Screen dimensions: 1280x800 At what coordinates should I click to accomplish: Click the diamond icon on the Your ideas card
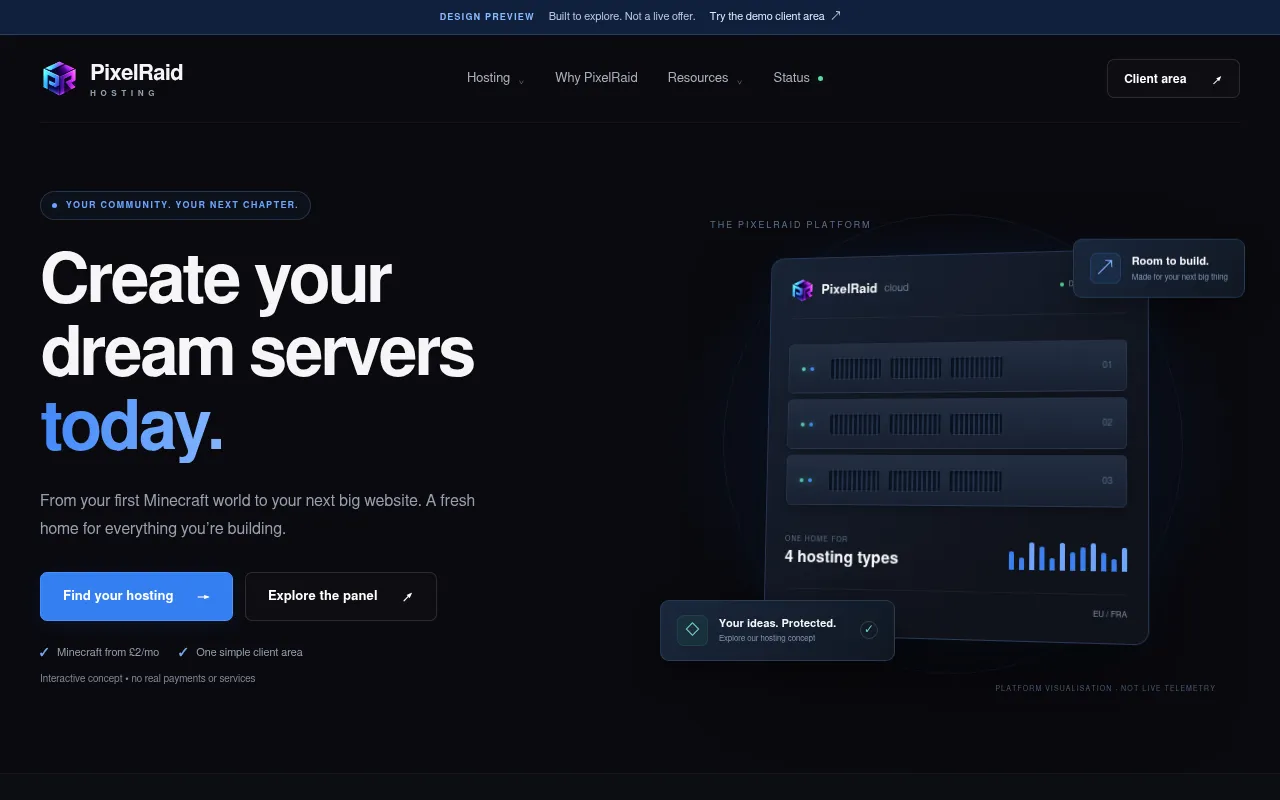692,630
